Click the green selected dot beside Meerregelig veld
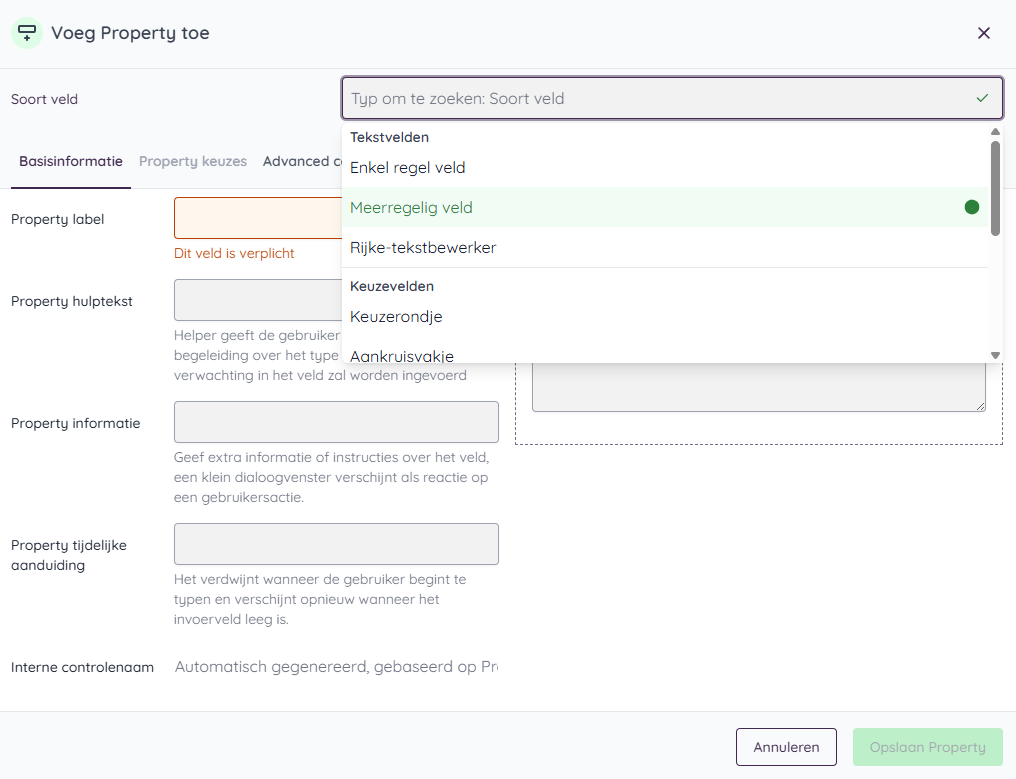 (971, 208)
